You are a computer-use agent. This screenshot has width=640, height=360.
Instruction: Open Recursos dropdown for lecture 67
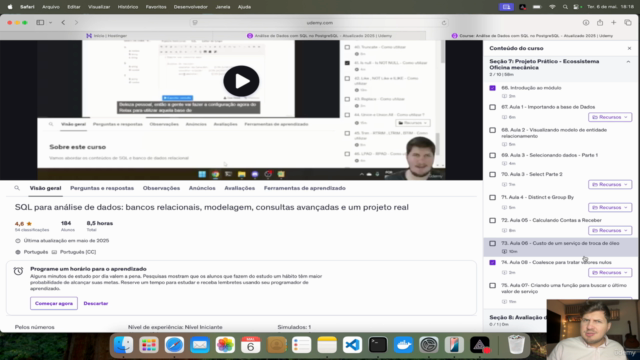[610, 117]
